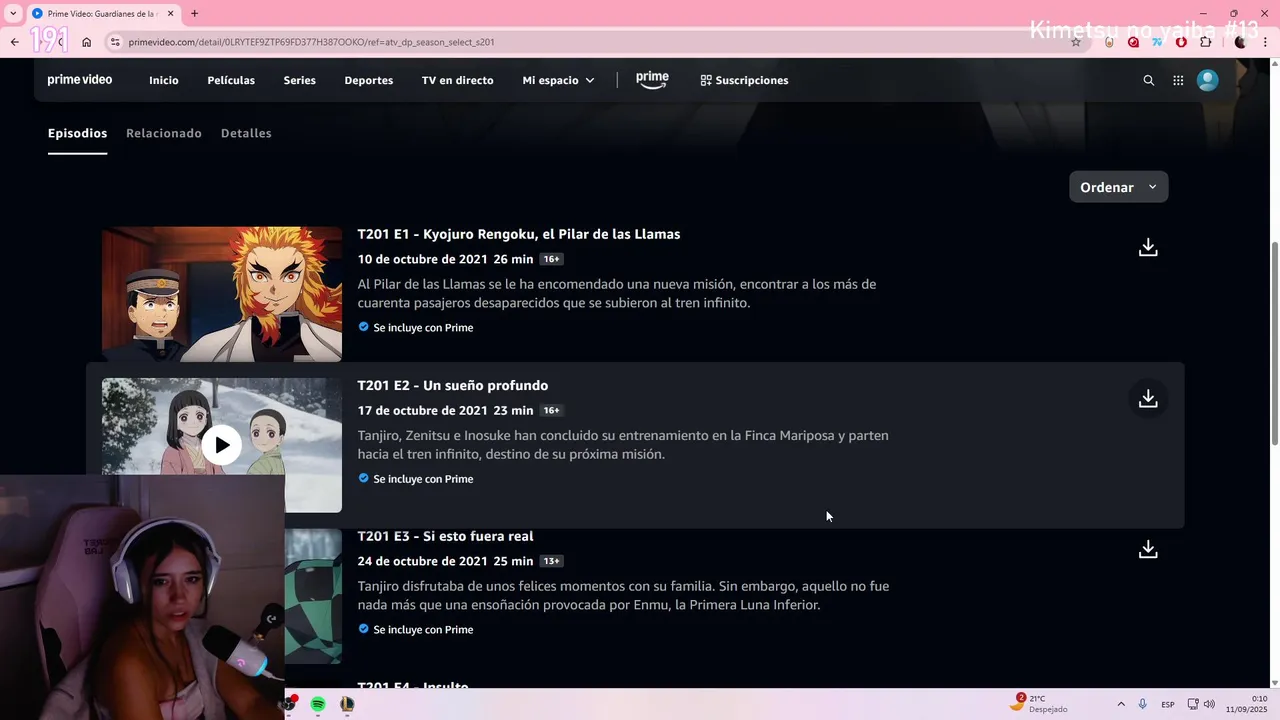Open the Ordenar sort dropdown

tap(1118, 187)
